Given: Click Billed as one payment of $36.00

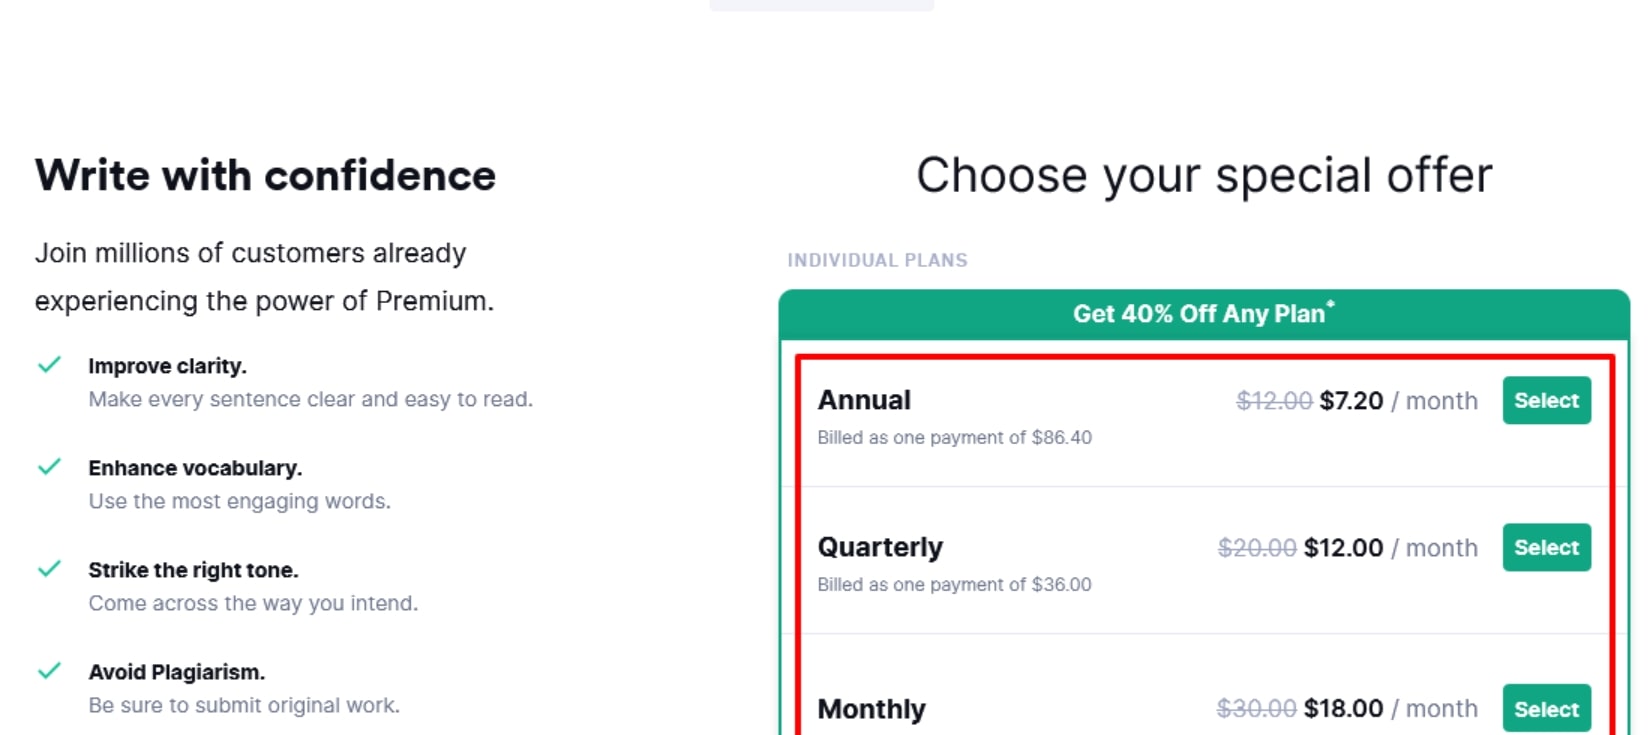Looking at the screenshot, I should [x=955, y=584].
